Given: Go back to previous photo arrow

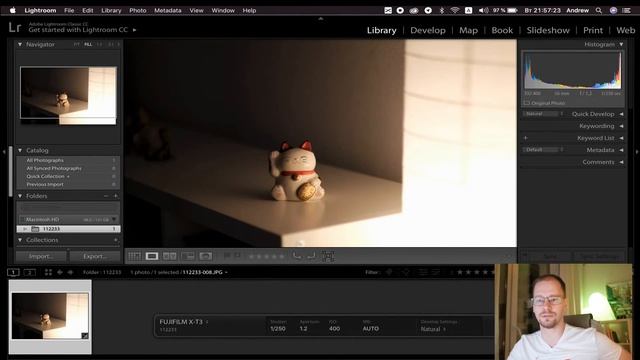Looking at the screenshot, I should [x=60, y=272].
